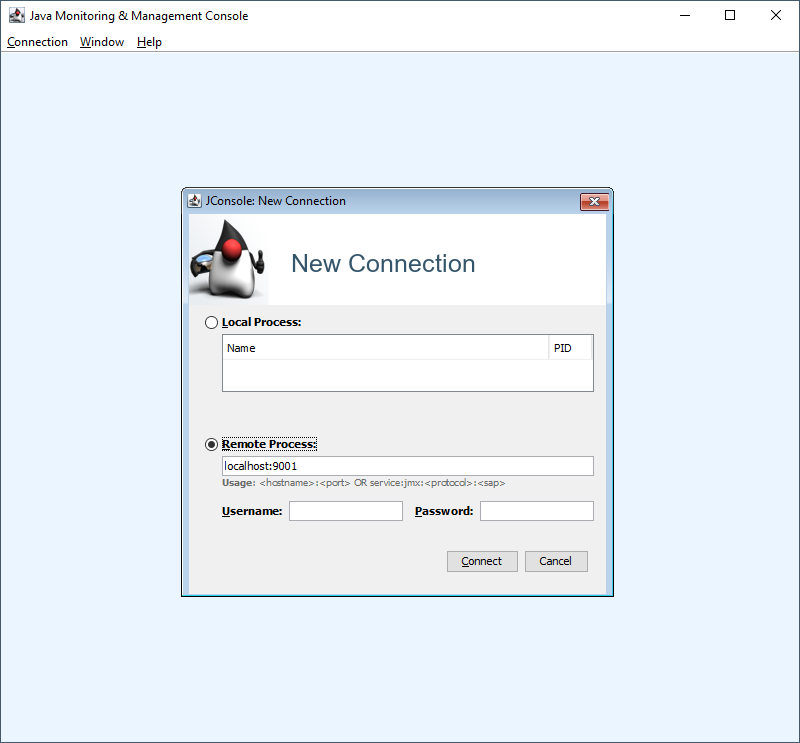The height and width of the screenshot is (743, 800).
Task: Click the empty local process list area
Action: click(407, 375)
